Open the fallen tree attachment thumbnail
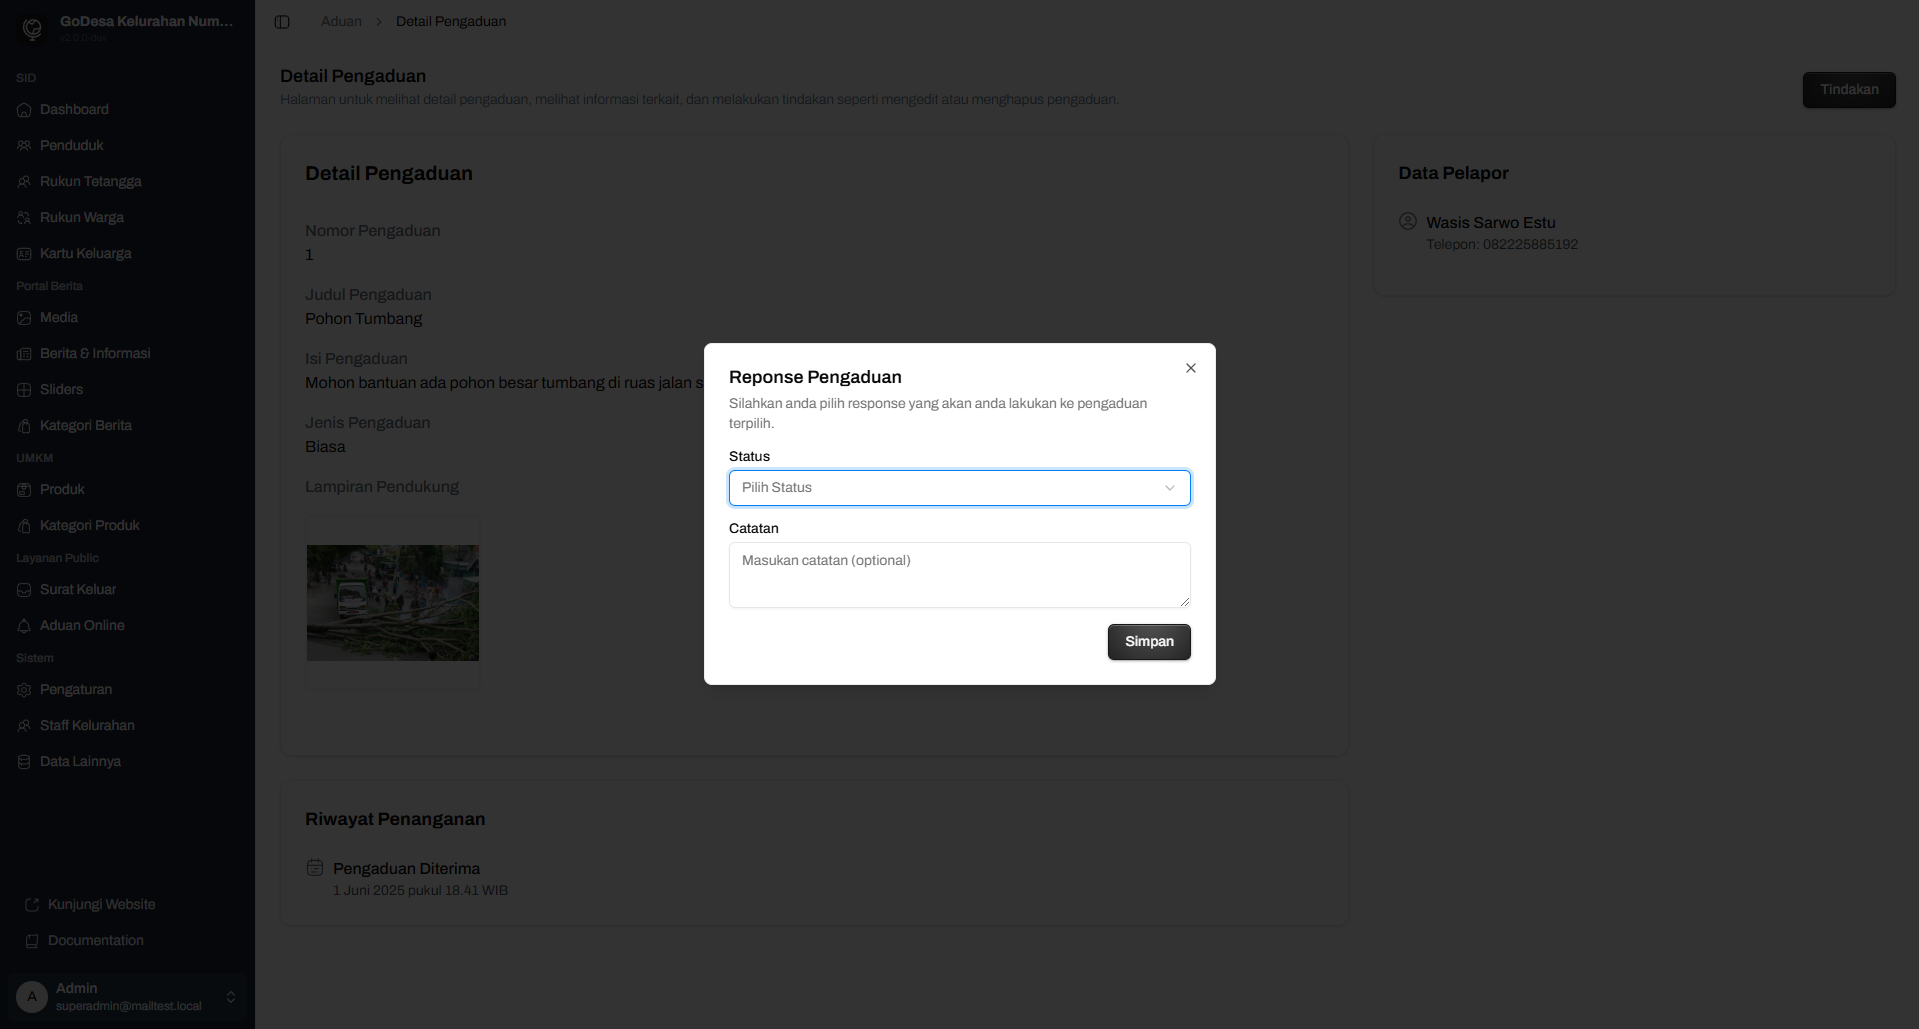The image size is (1919, 1029). tap(392, 602)
